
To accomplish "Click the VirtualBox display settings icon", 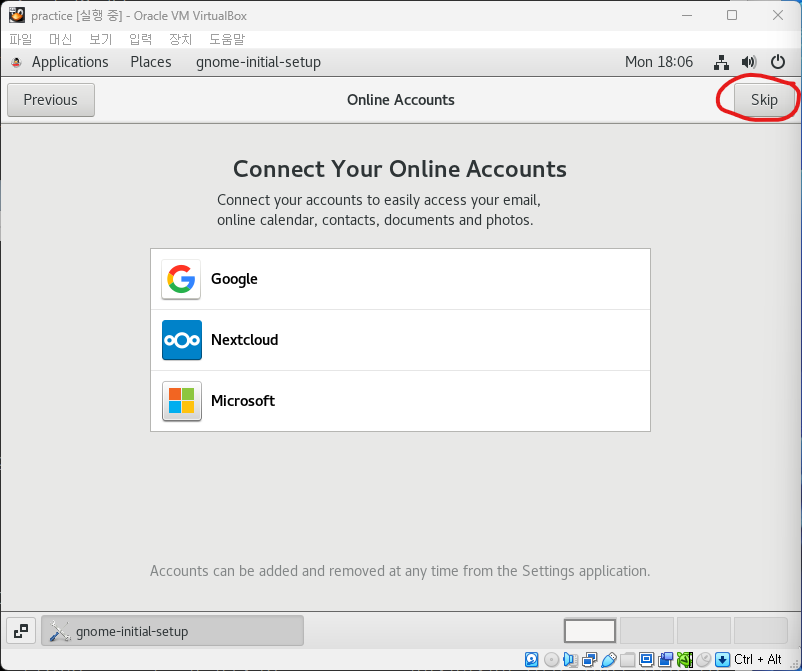I will [647, 659].
